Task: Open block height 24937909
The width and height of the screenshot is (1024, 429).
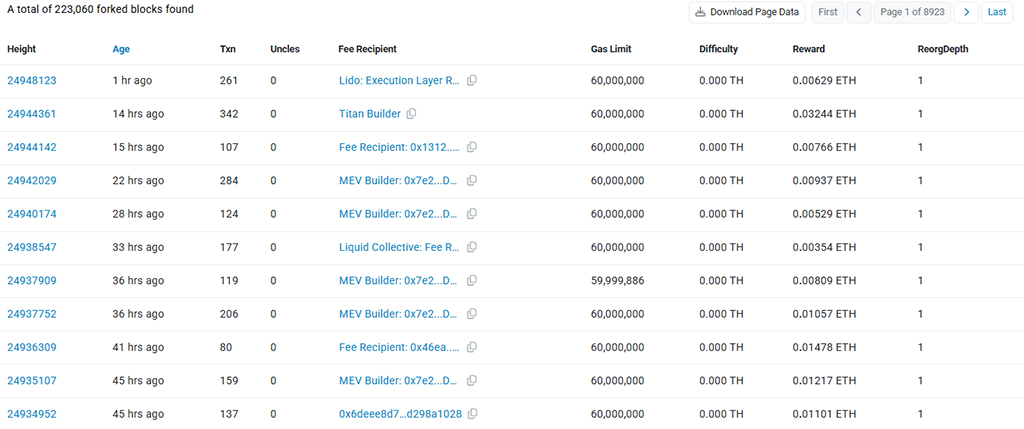Action: point(32,281)
